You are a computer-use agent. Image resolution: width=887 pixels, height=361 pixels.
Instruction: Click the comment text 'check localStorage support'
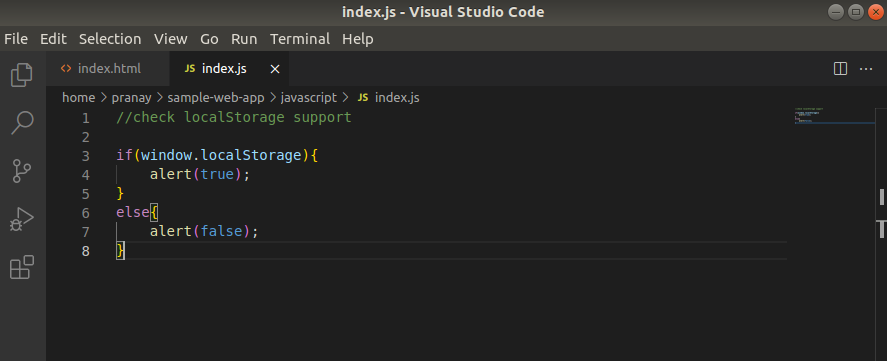[x=242, y=117]
